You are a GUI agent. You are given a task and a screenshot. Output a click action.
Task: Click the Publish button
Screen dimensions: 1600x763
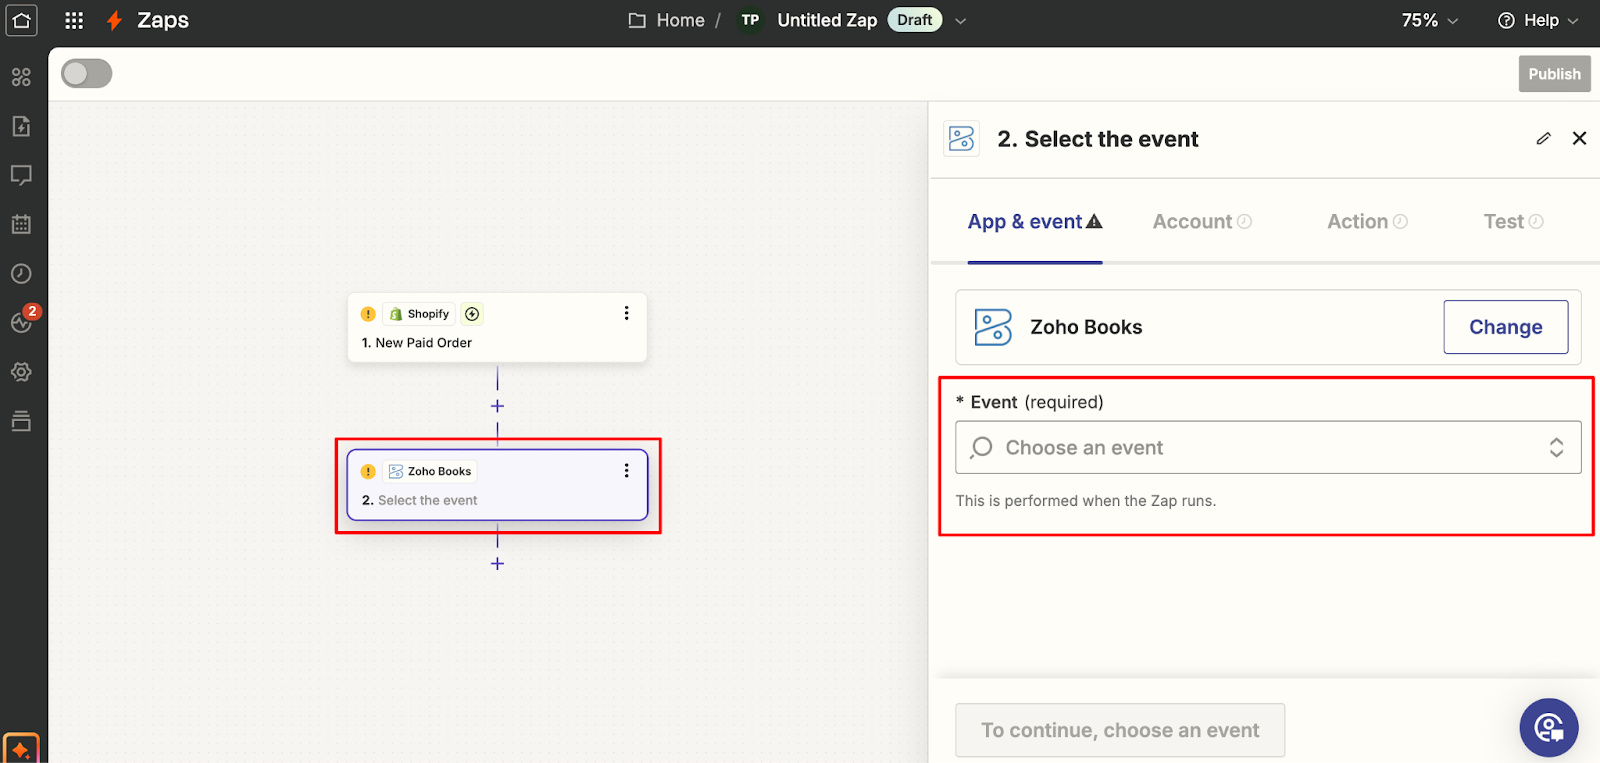pos(1555,74)
